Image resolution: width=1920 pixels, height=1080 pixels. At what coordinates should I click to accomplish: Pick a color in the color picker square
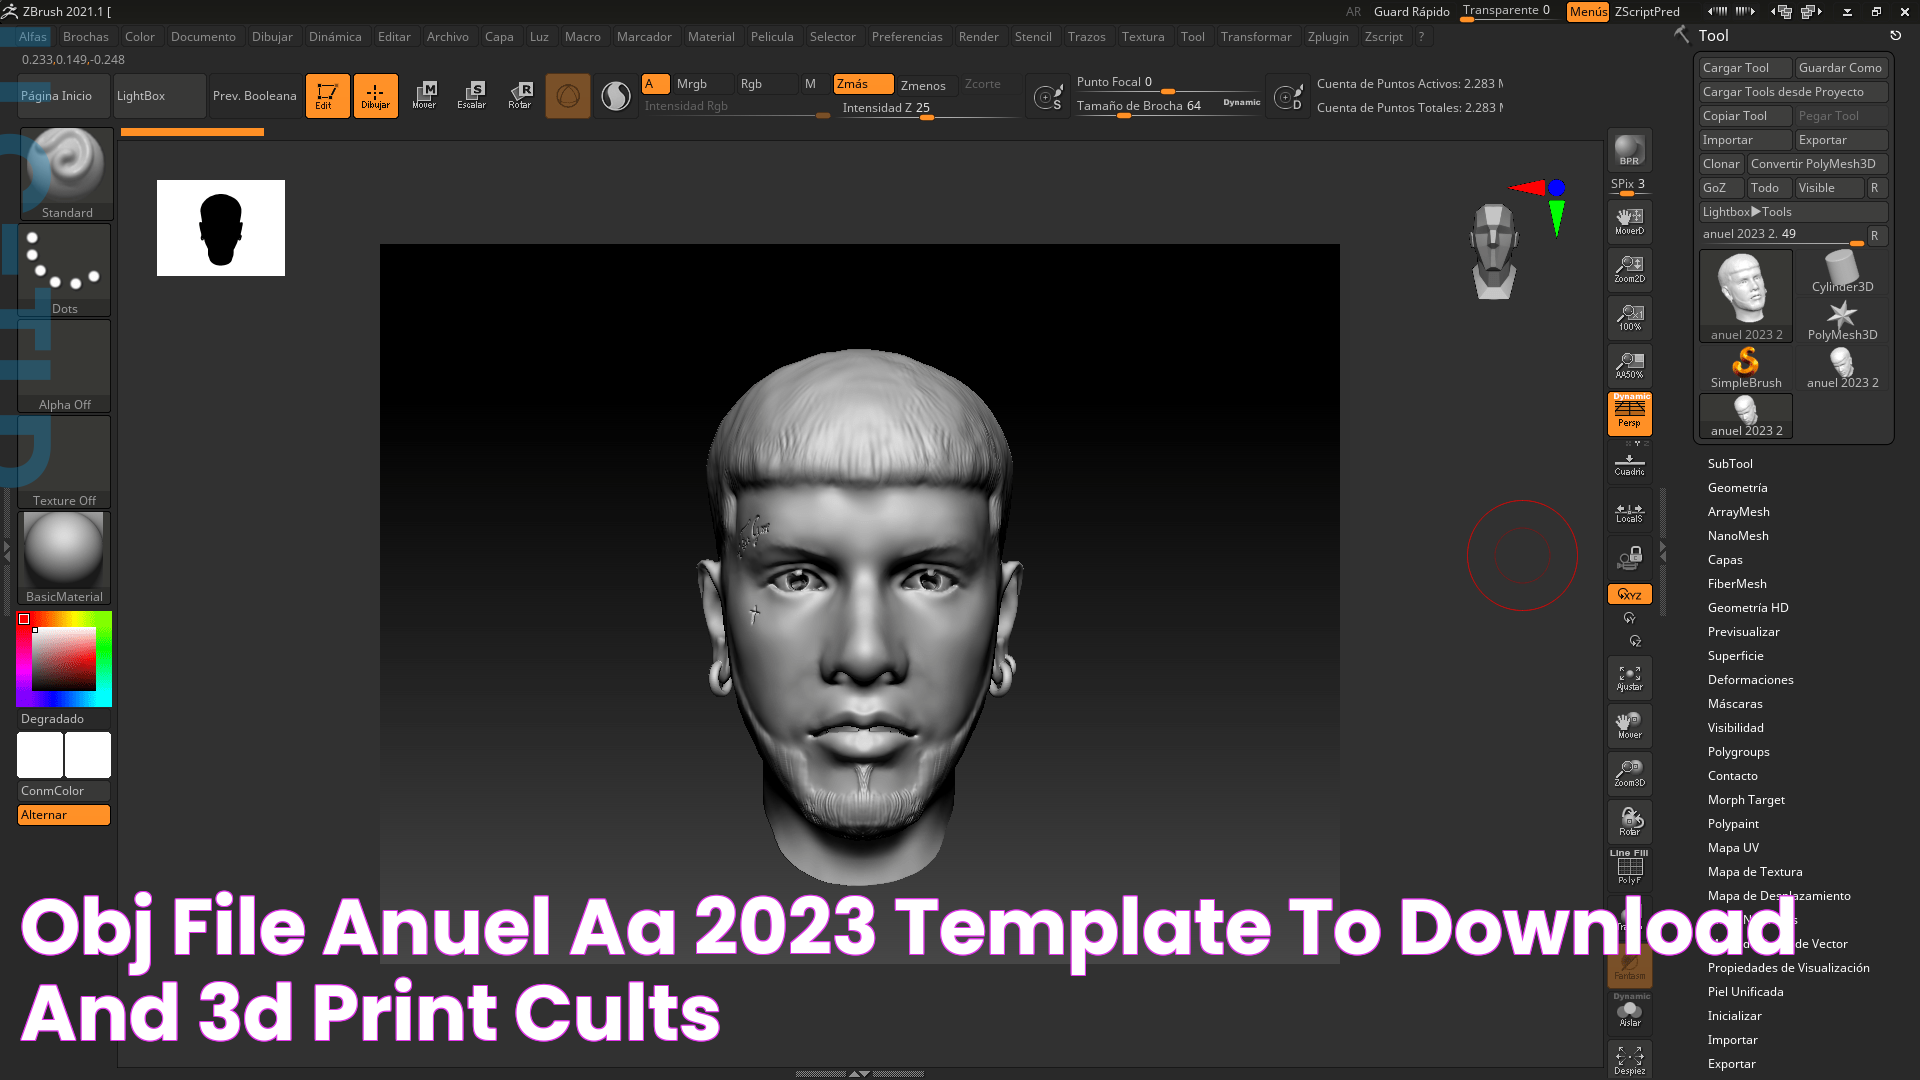pos(64,658)
